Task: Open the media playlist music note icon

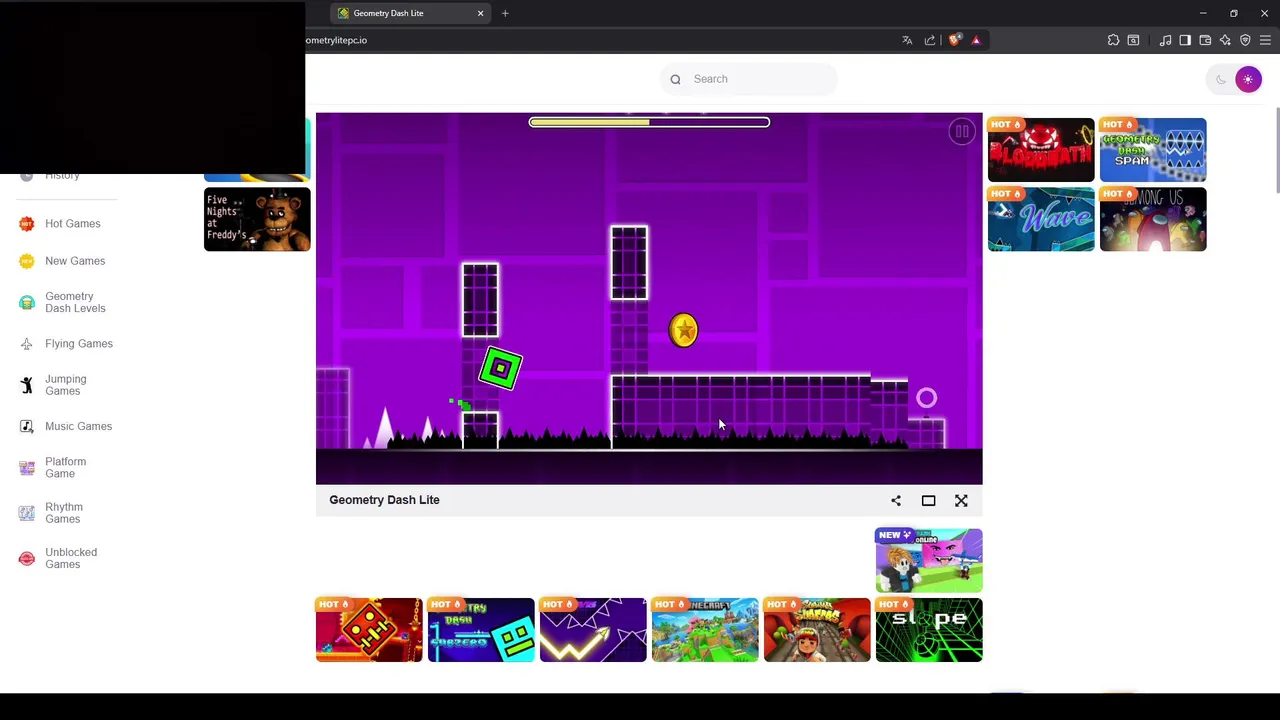Action: coord(1165,40)
